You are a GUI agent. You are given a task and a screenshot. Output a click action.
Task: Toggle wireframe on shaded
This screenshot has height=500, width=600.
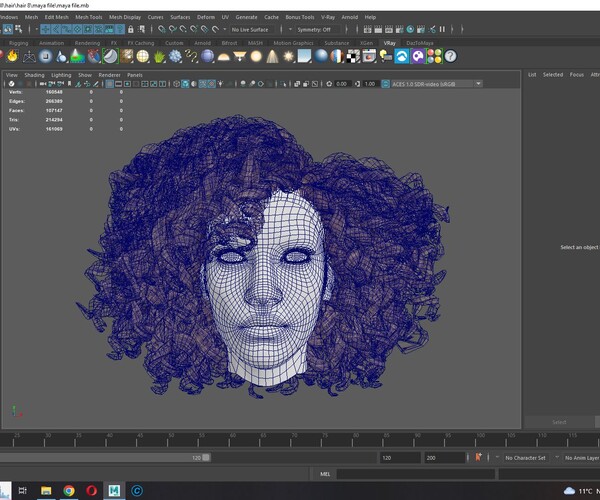pos(203,84)
